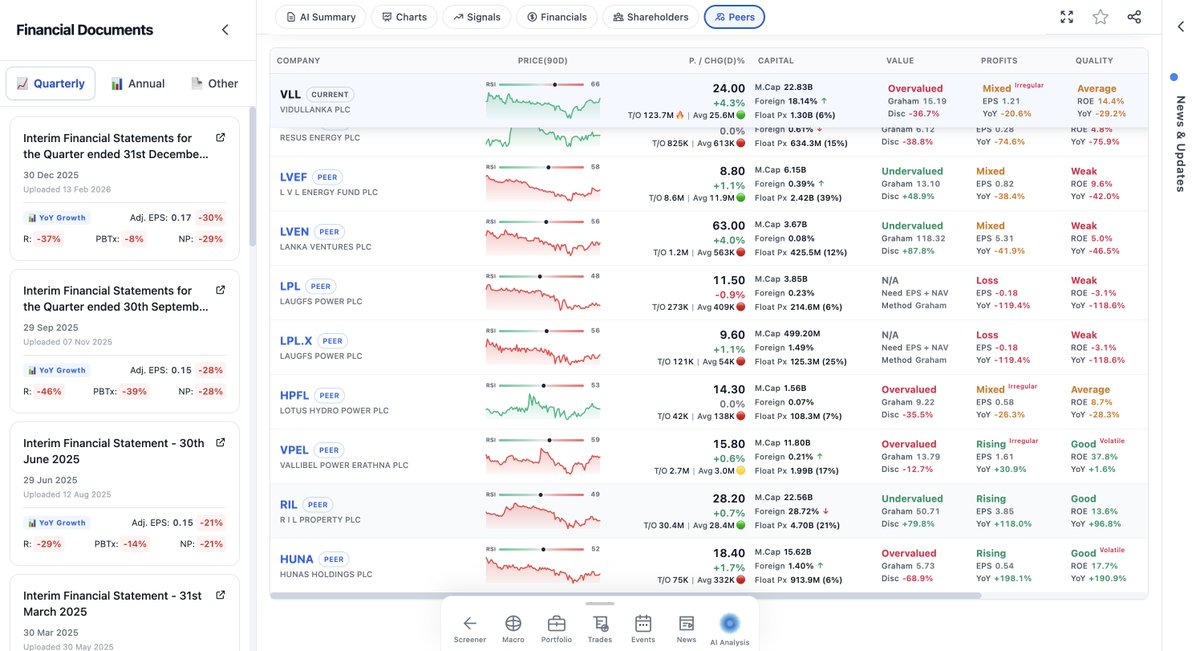
Task: Click horizontal scrollbar under peers table
Action: tap(627, 596)
